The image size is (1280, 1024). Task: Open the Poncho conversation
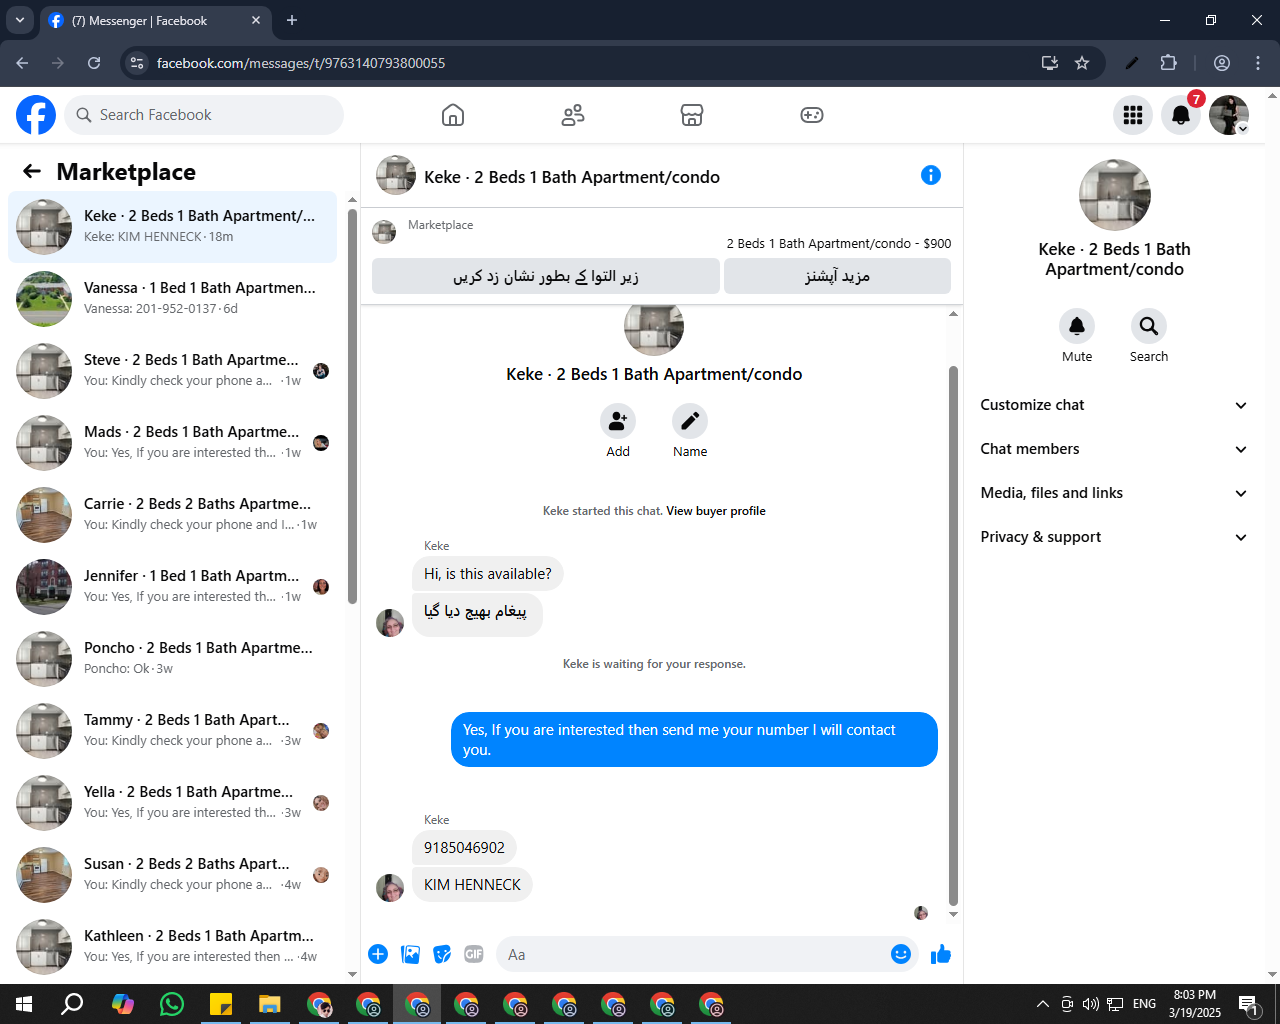[172, 659]
